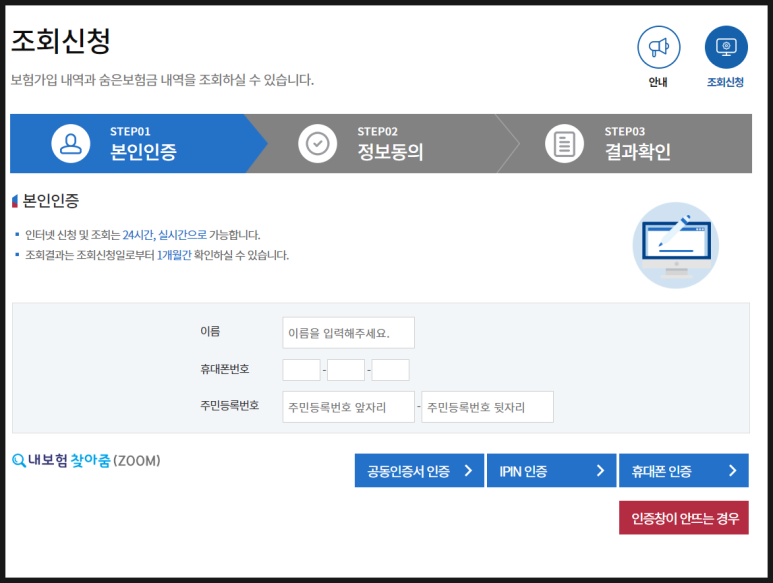Click the arrow on IPIN 인증 button
Image resolution: width=773 pixels, height=583 pixels.
point(600,471)
